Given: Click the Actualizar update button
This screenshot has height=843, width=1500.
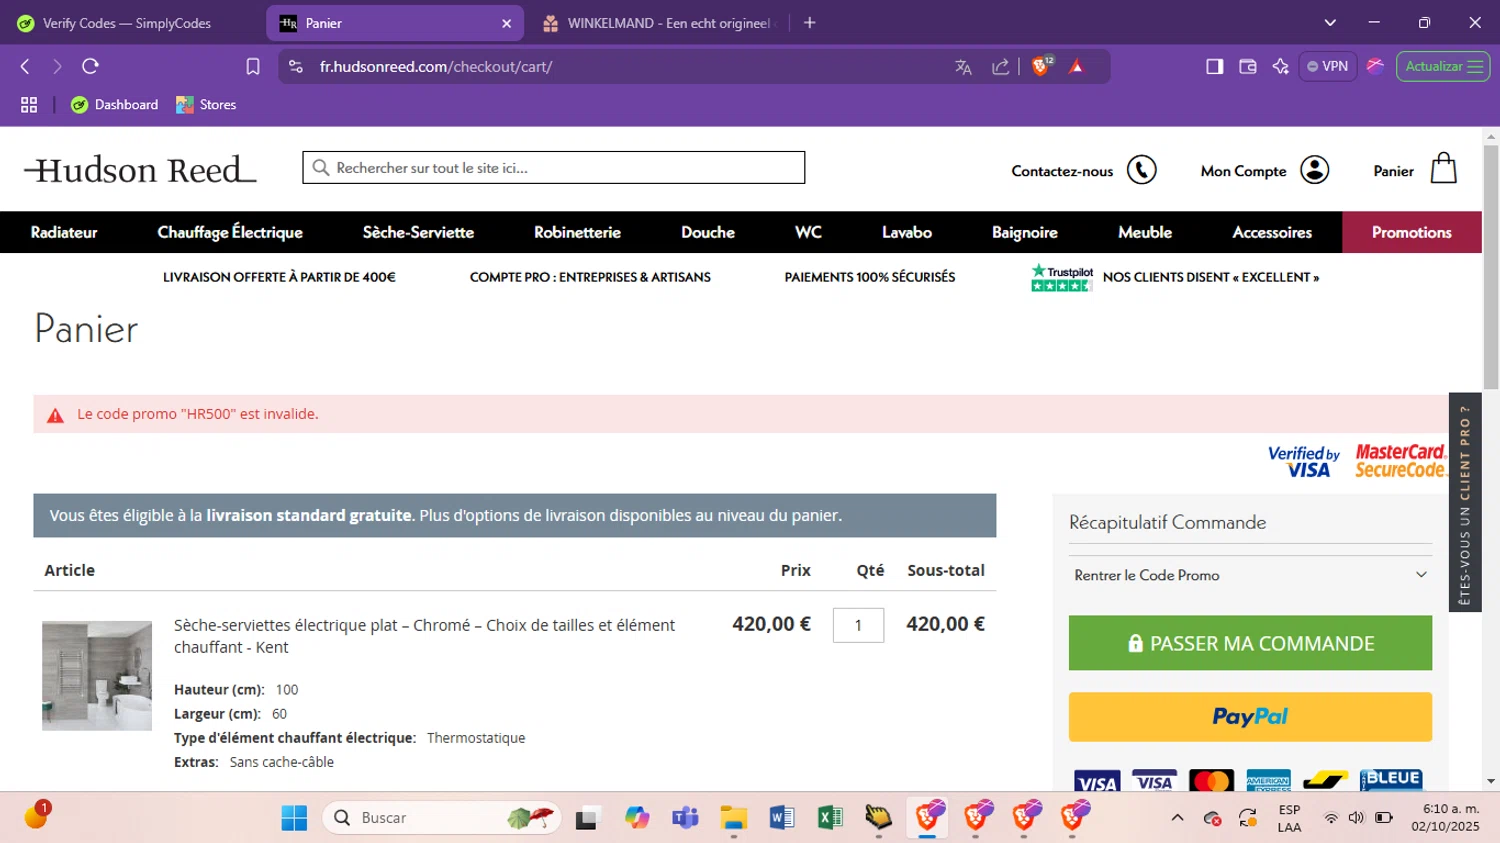Looking at the screenshot, I should pyautogui.click(x=1443, y=66).
